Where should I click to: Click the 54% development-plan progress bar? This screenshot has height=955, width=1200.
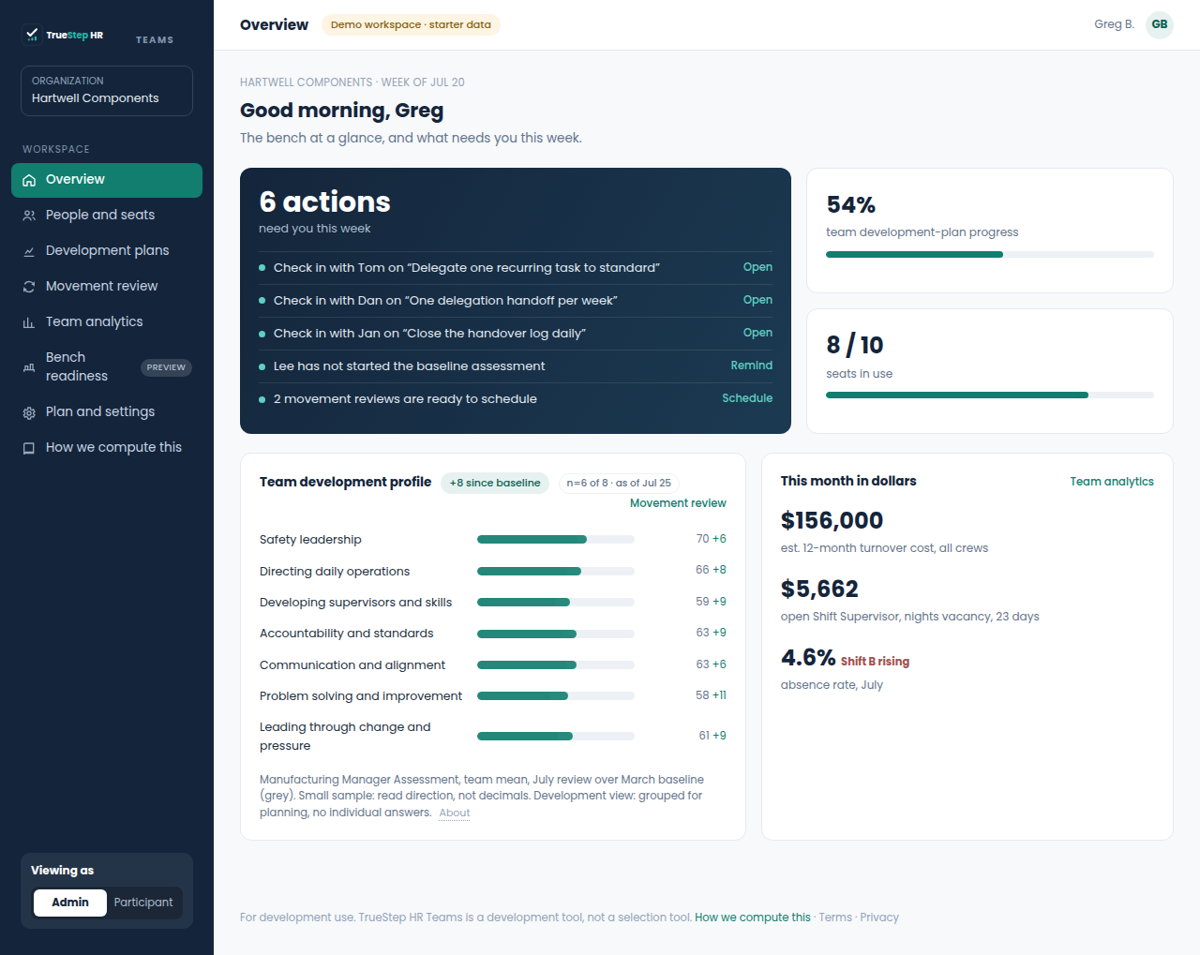point(989,255)
